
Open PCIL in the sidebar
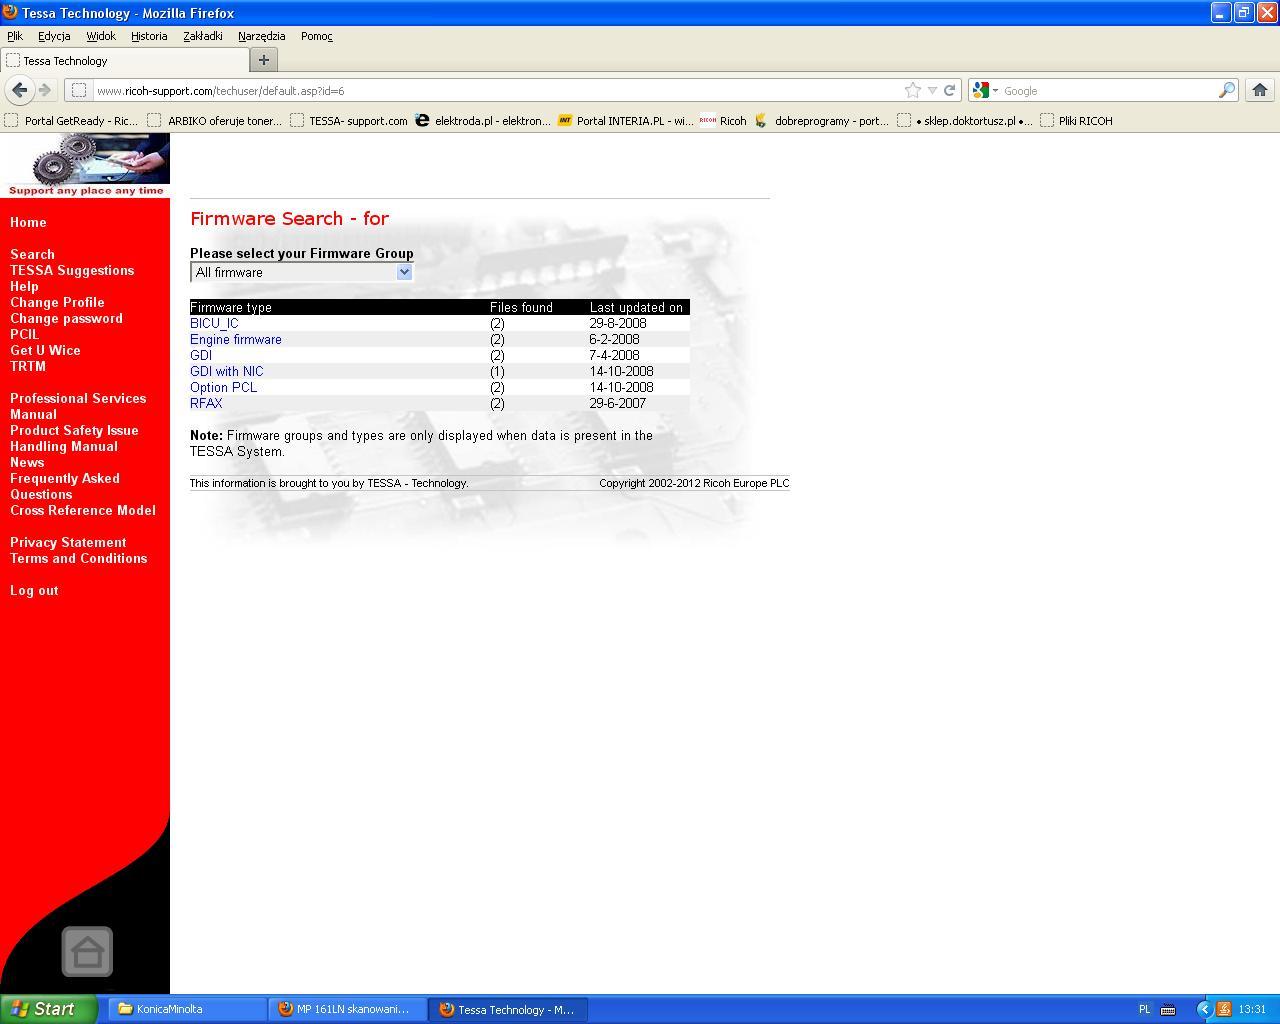click(x=24, y=334)
